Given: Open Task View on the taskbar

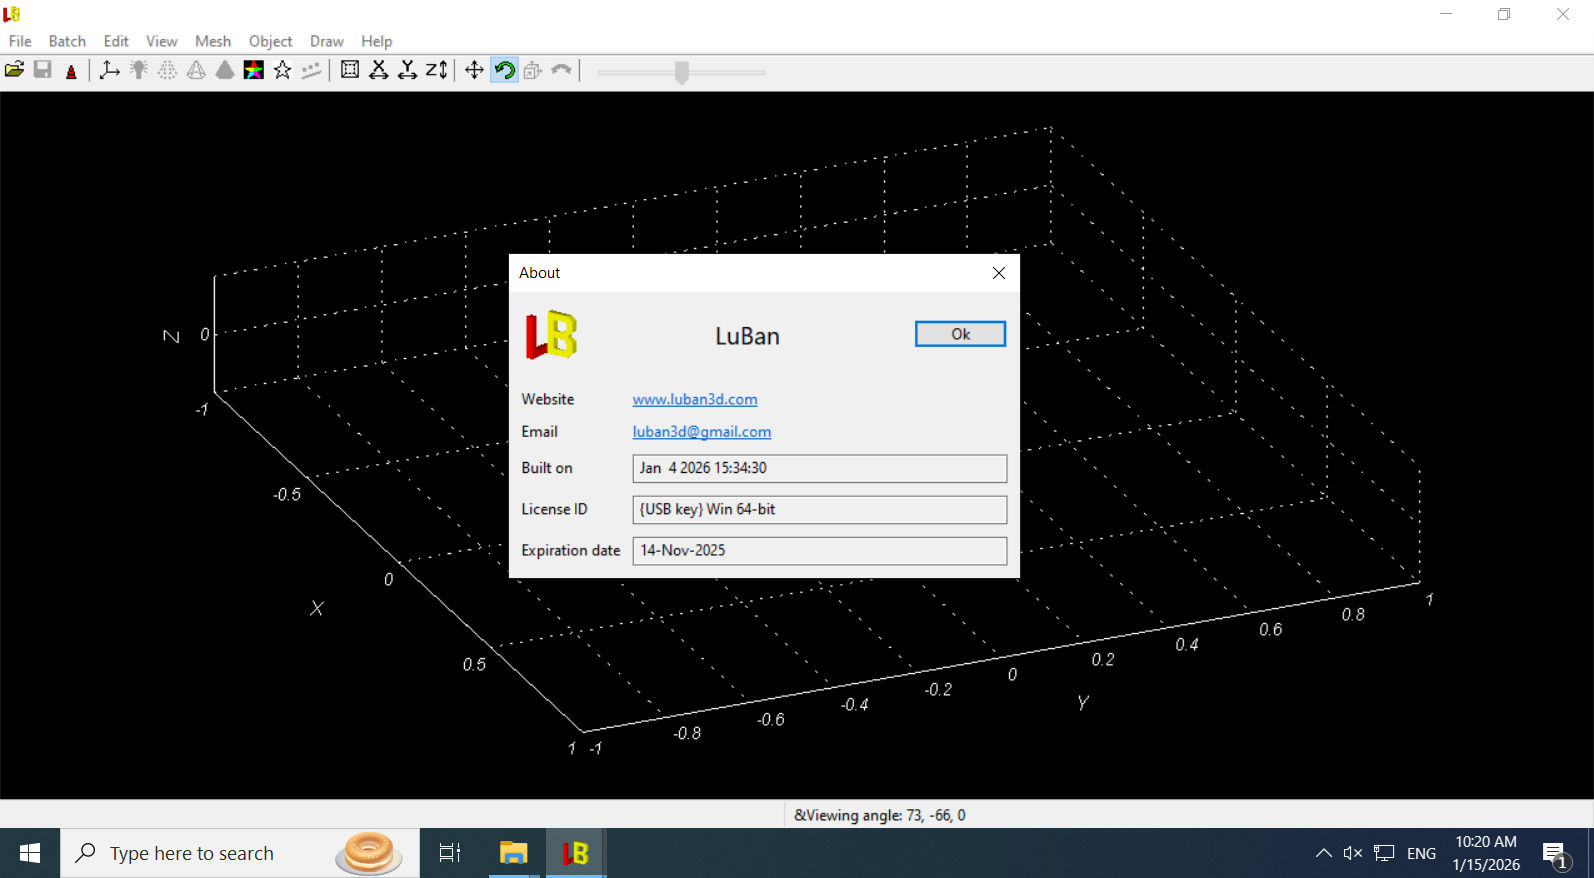Looking at the screenshot, I should [x=450, y=853].
